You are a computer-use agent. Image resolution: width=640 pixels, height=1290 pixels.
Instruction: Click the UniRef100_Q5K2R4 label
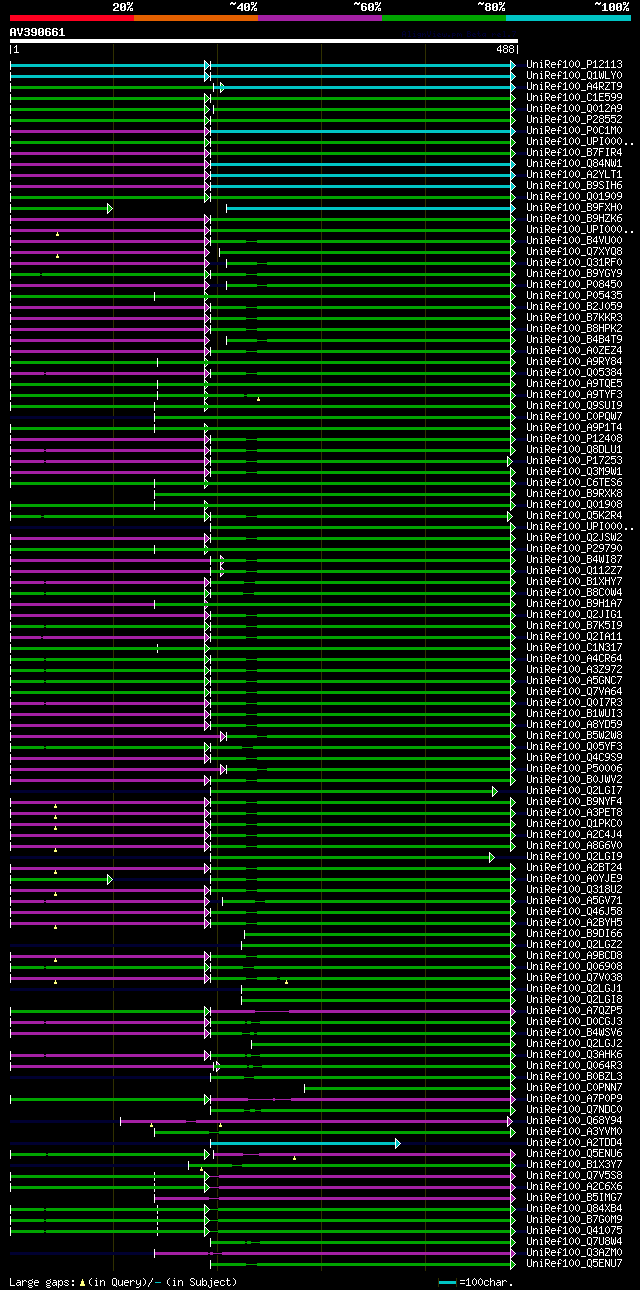[574, 515]
